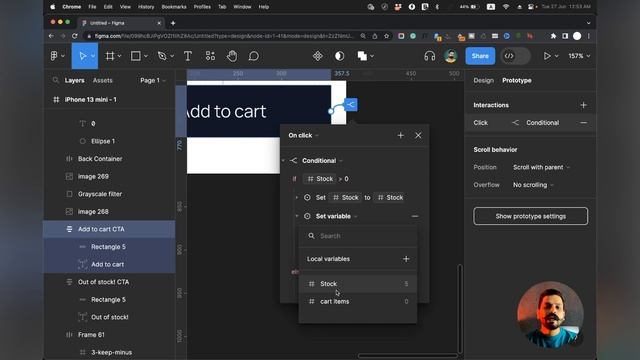Open the Set variable dropdown
This screenshot has height=360, width=640.
(336, 216)
